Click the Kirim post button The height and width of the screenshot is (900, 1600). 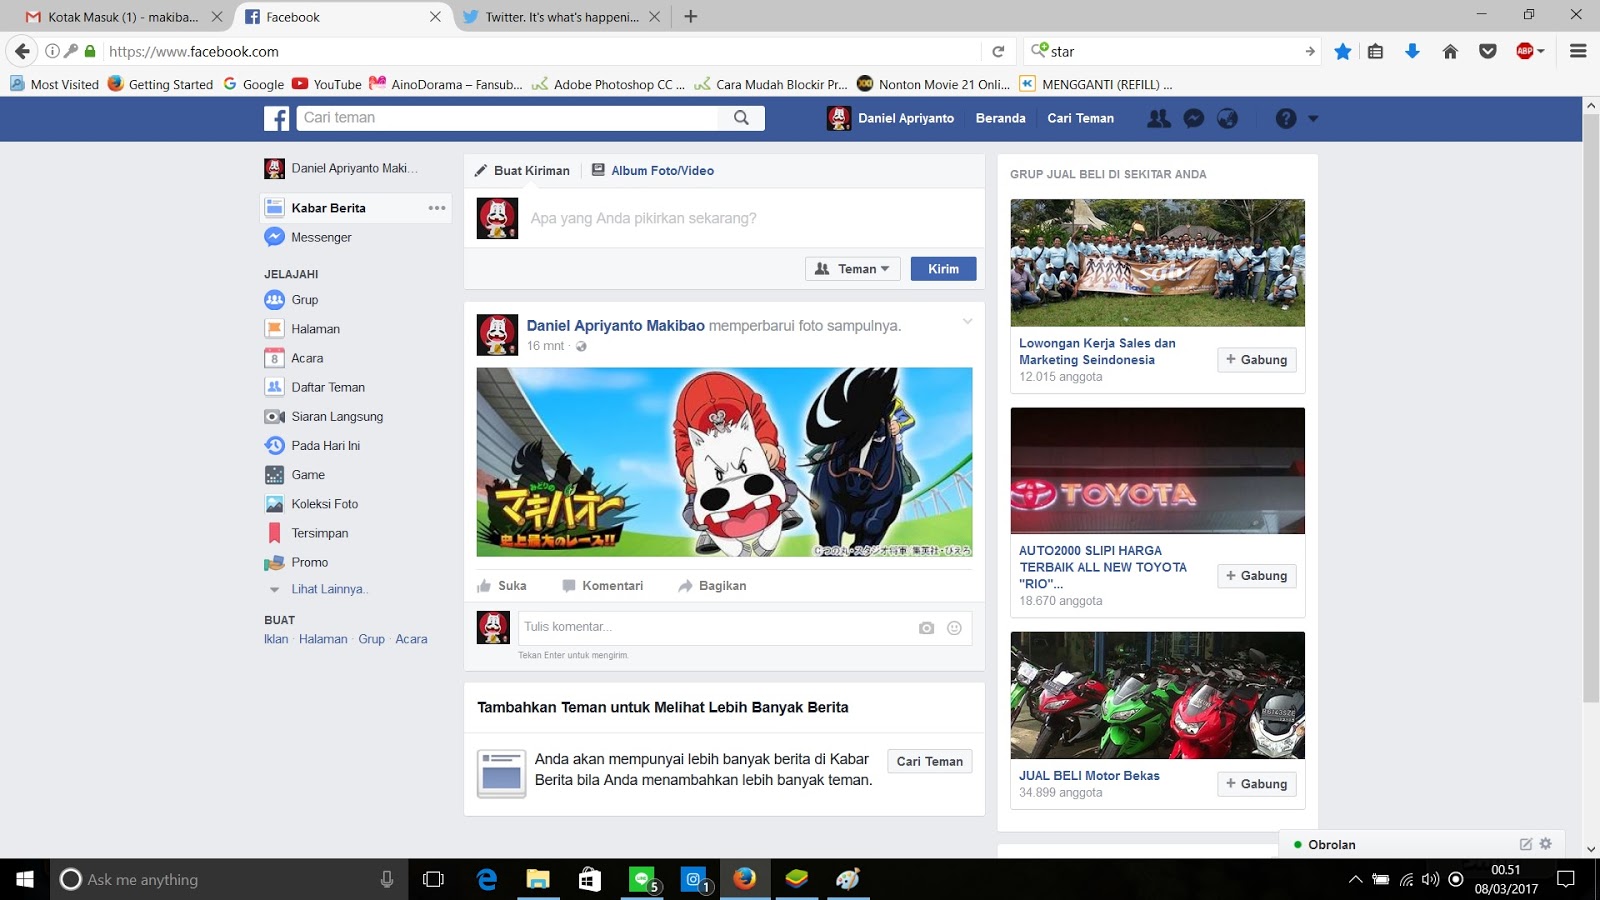(943, 269)
